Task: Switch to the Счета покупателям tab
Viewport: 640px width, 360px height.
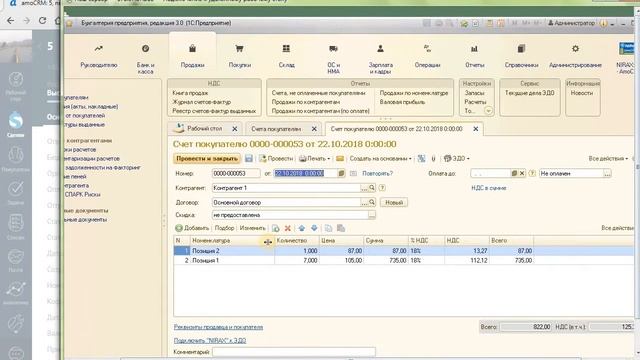Action: 276,129
